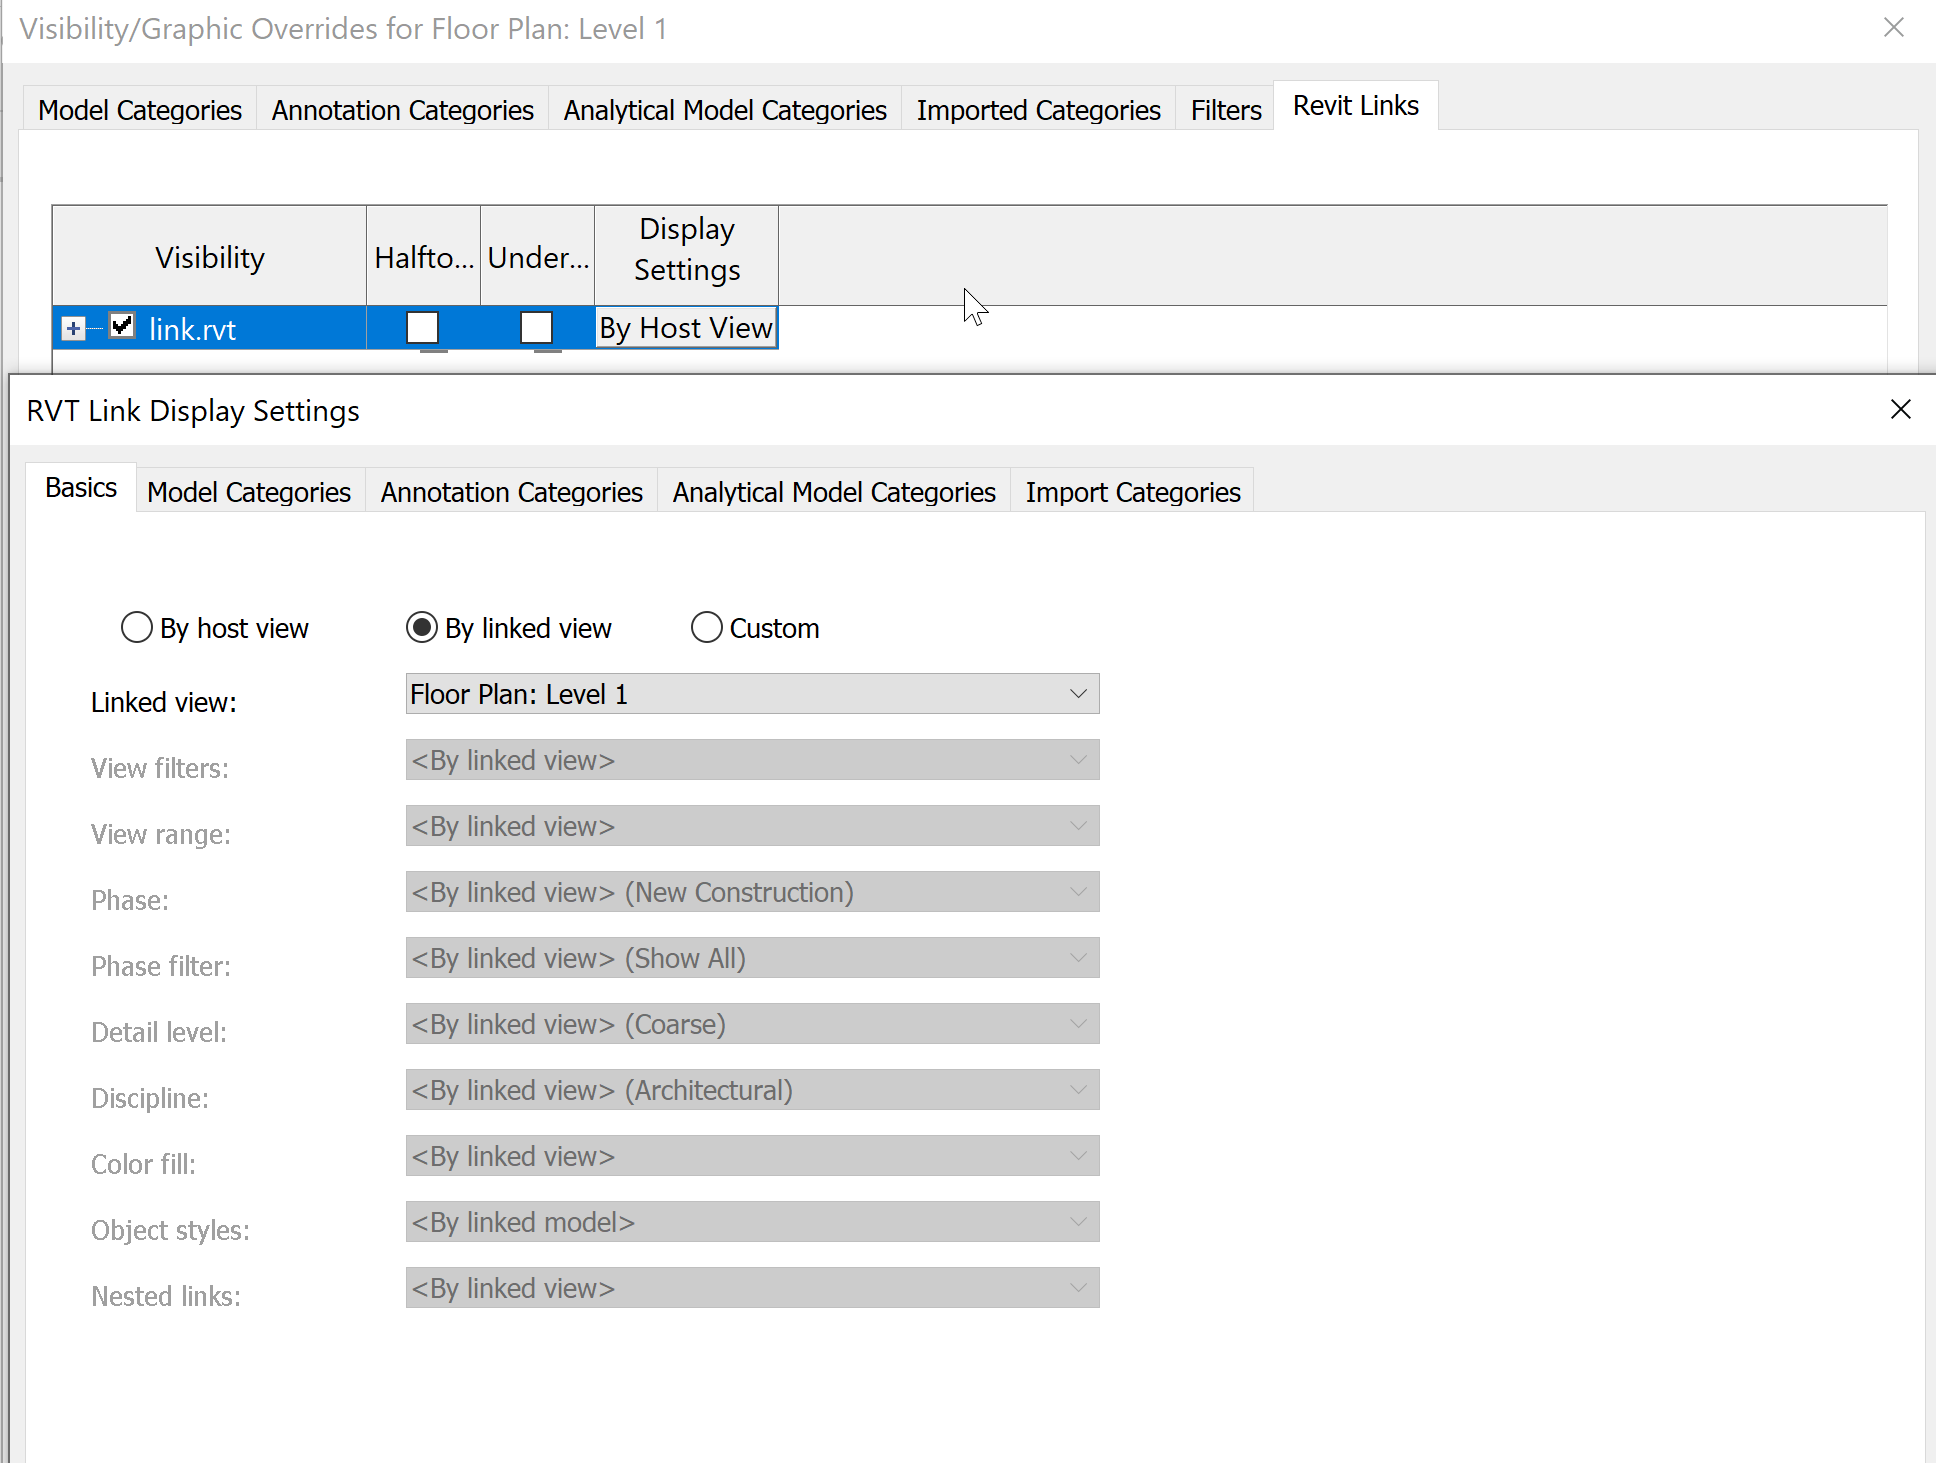Switch to Import Categories tab
Screen dimensions: 1936x1463
tap(1132, 492)
